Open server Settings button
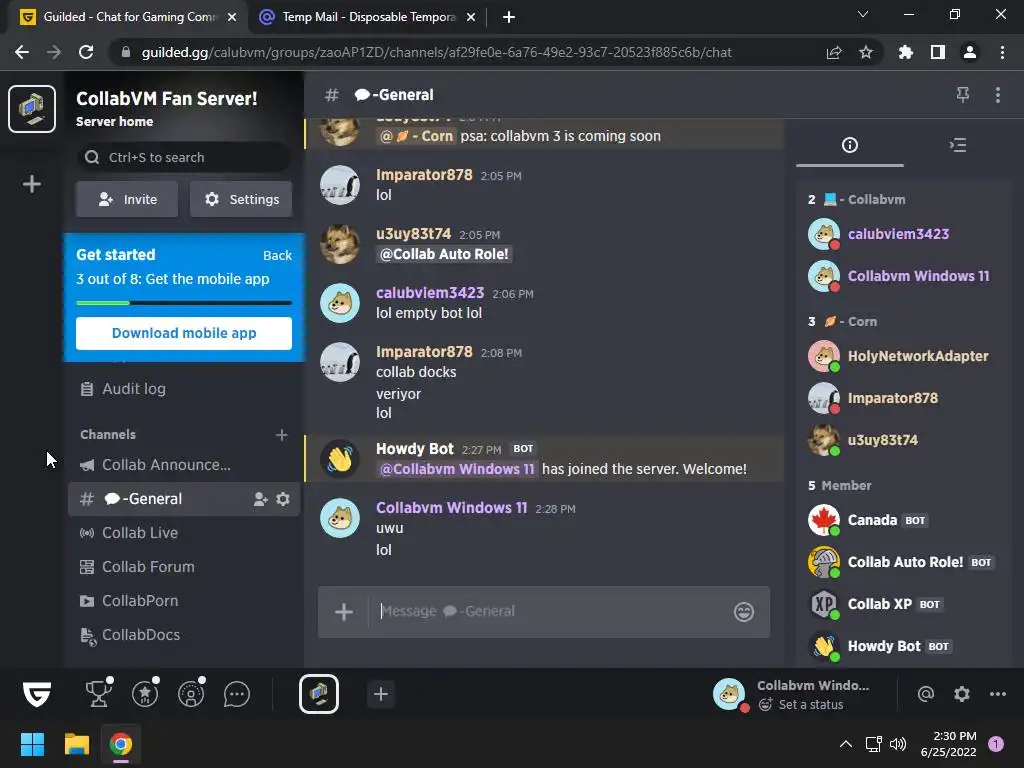This screenshot has width=1024, height=768. point(241,199)
